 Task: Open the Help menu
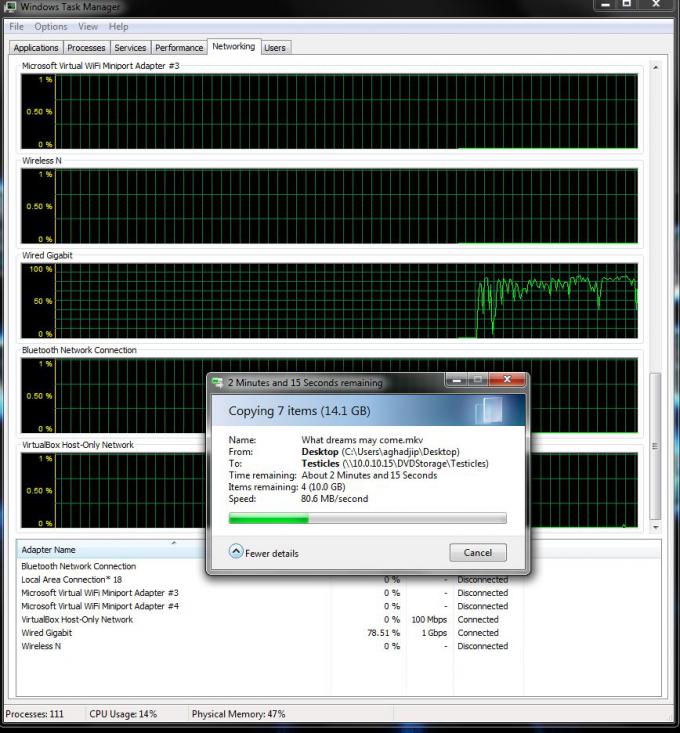coord(118,27)
